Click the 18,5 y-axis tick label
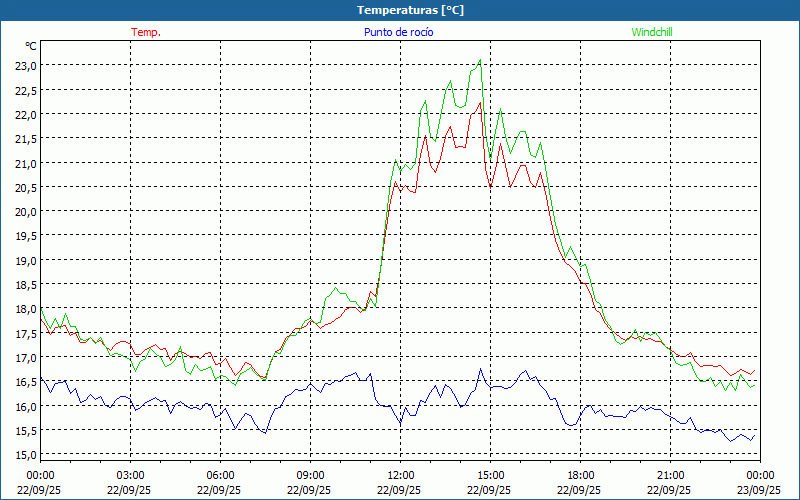Screen dimensions: 800x500 click(x=25, y=284)
